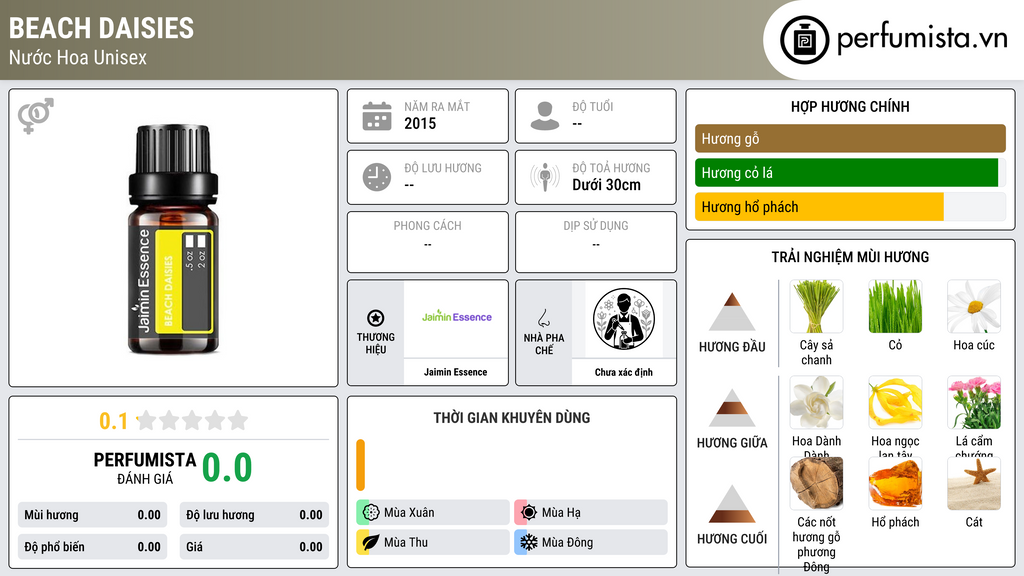
Task: Select the Cỏ grass note image
Action: point(895,306)
